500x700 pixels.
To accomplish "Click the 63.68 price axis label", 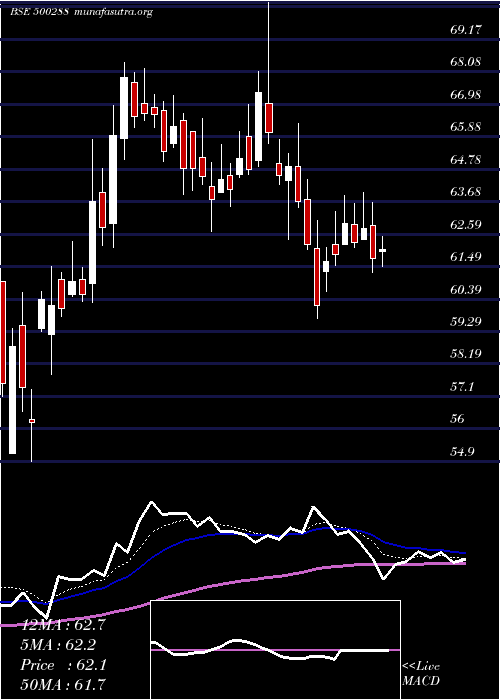I will [x=466, y=192].
